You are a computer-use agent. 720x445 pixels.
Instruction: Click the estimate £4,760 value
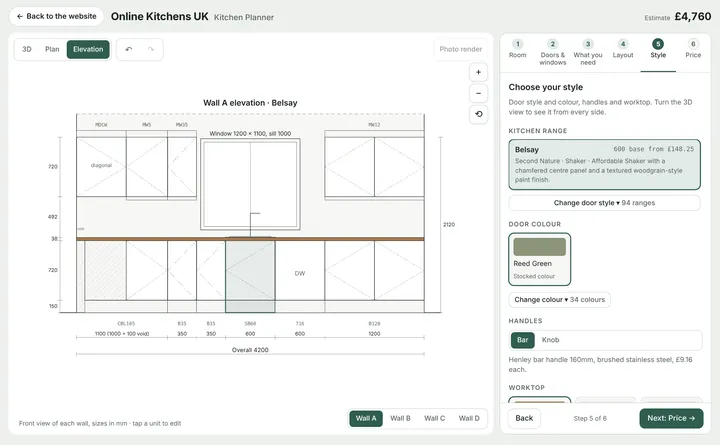click(693, 17)
